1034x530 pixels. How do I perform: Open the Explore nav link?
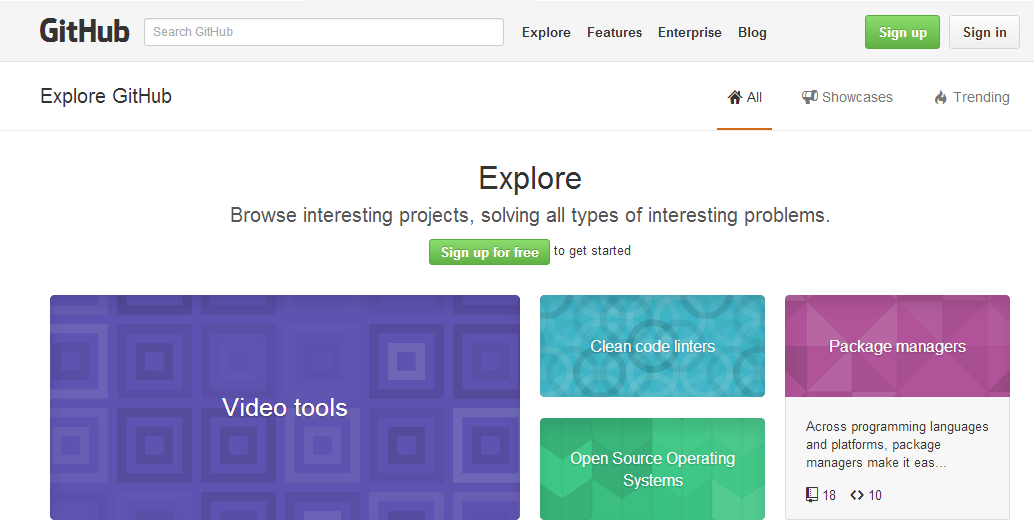click(x=546, y=32)
